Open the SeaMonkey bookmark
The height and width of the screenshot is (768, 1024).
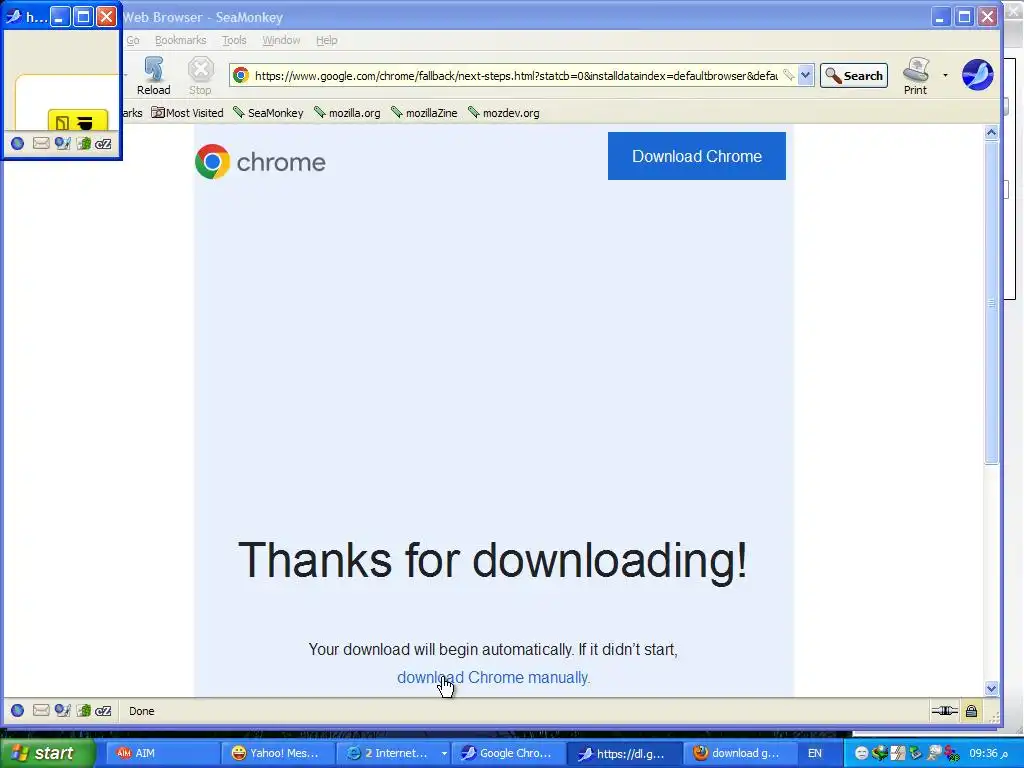coord(268,113)
